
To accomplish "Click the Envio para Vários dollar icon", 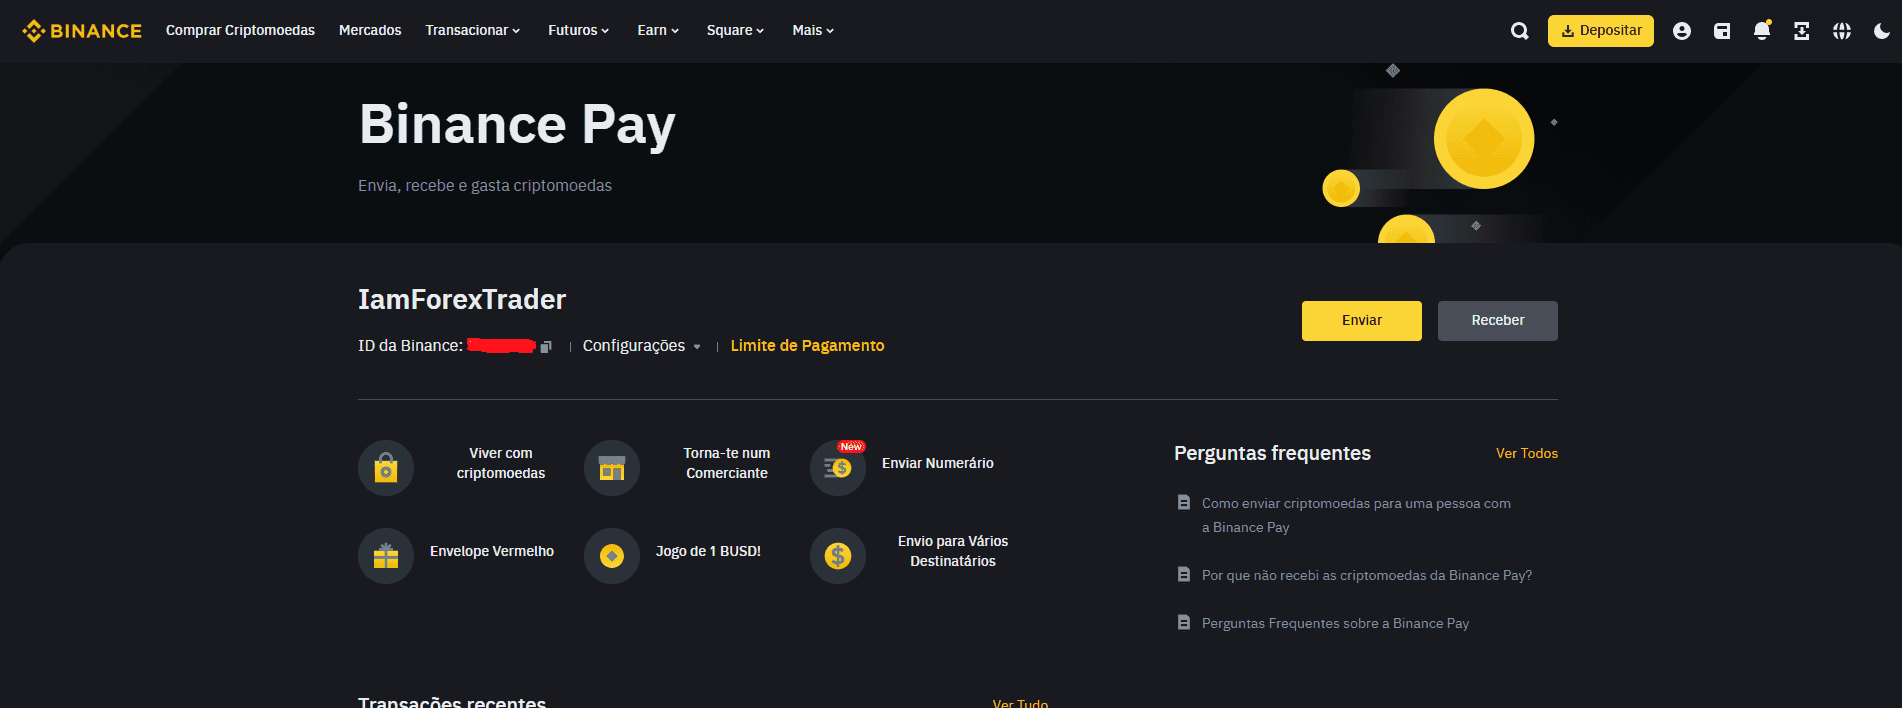I will click(838, 556).
